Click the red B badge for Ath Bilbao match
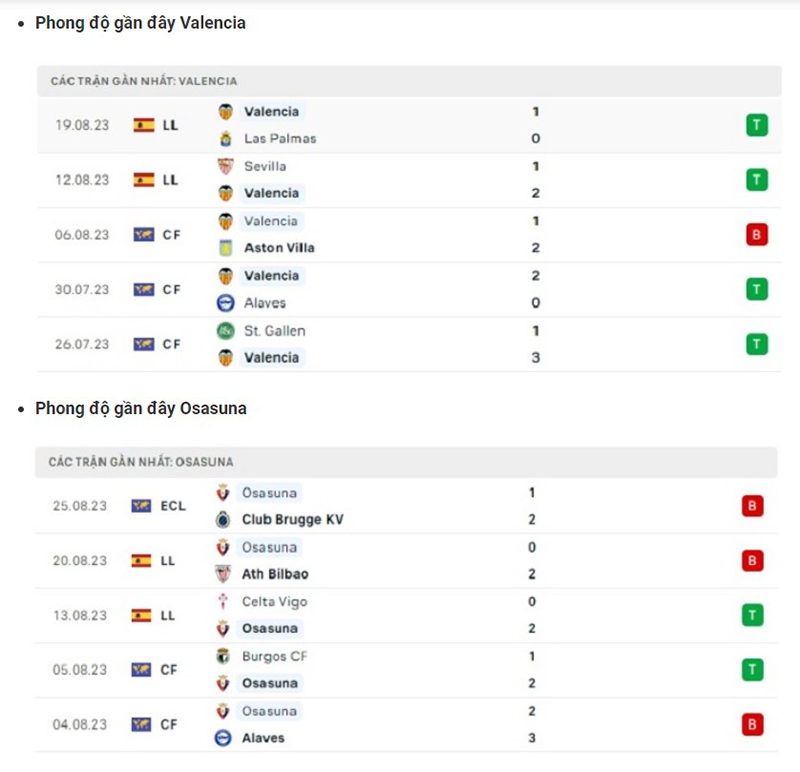The width and height of the screenshot is (800, 772). coord(752,561)
